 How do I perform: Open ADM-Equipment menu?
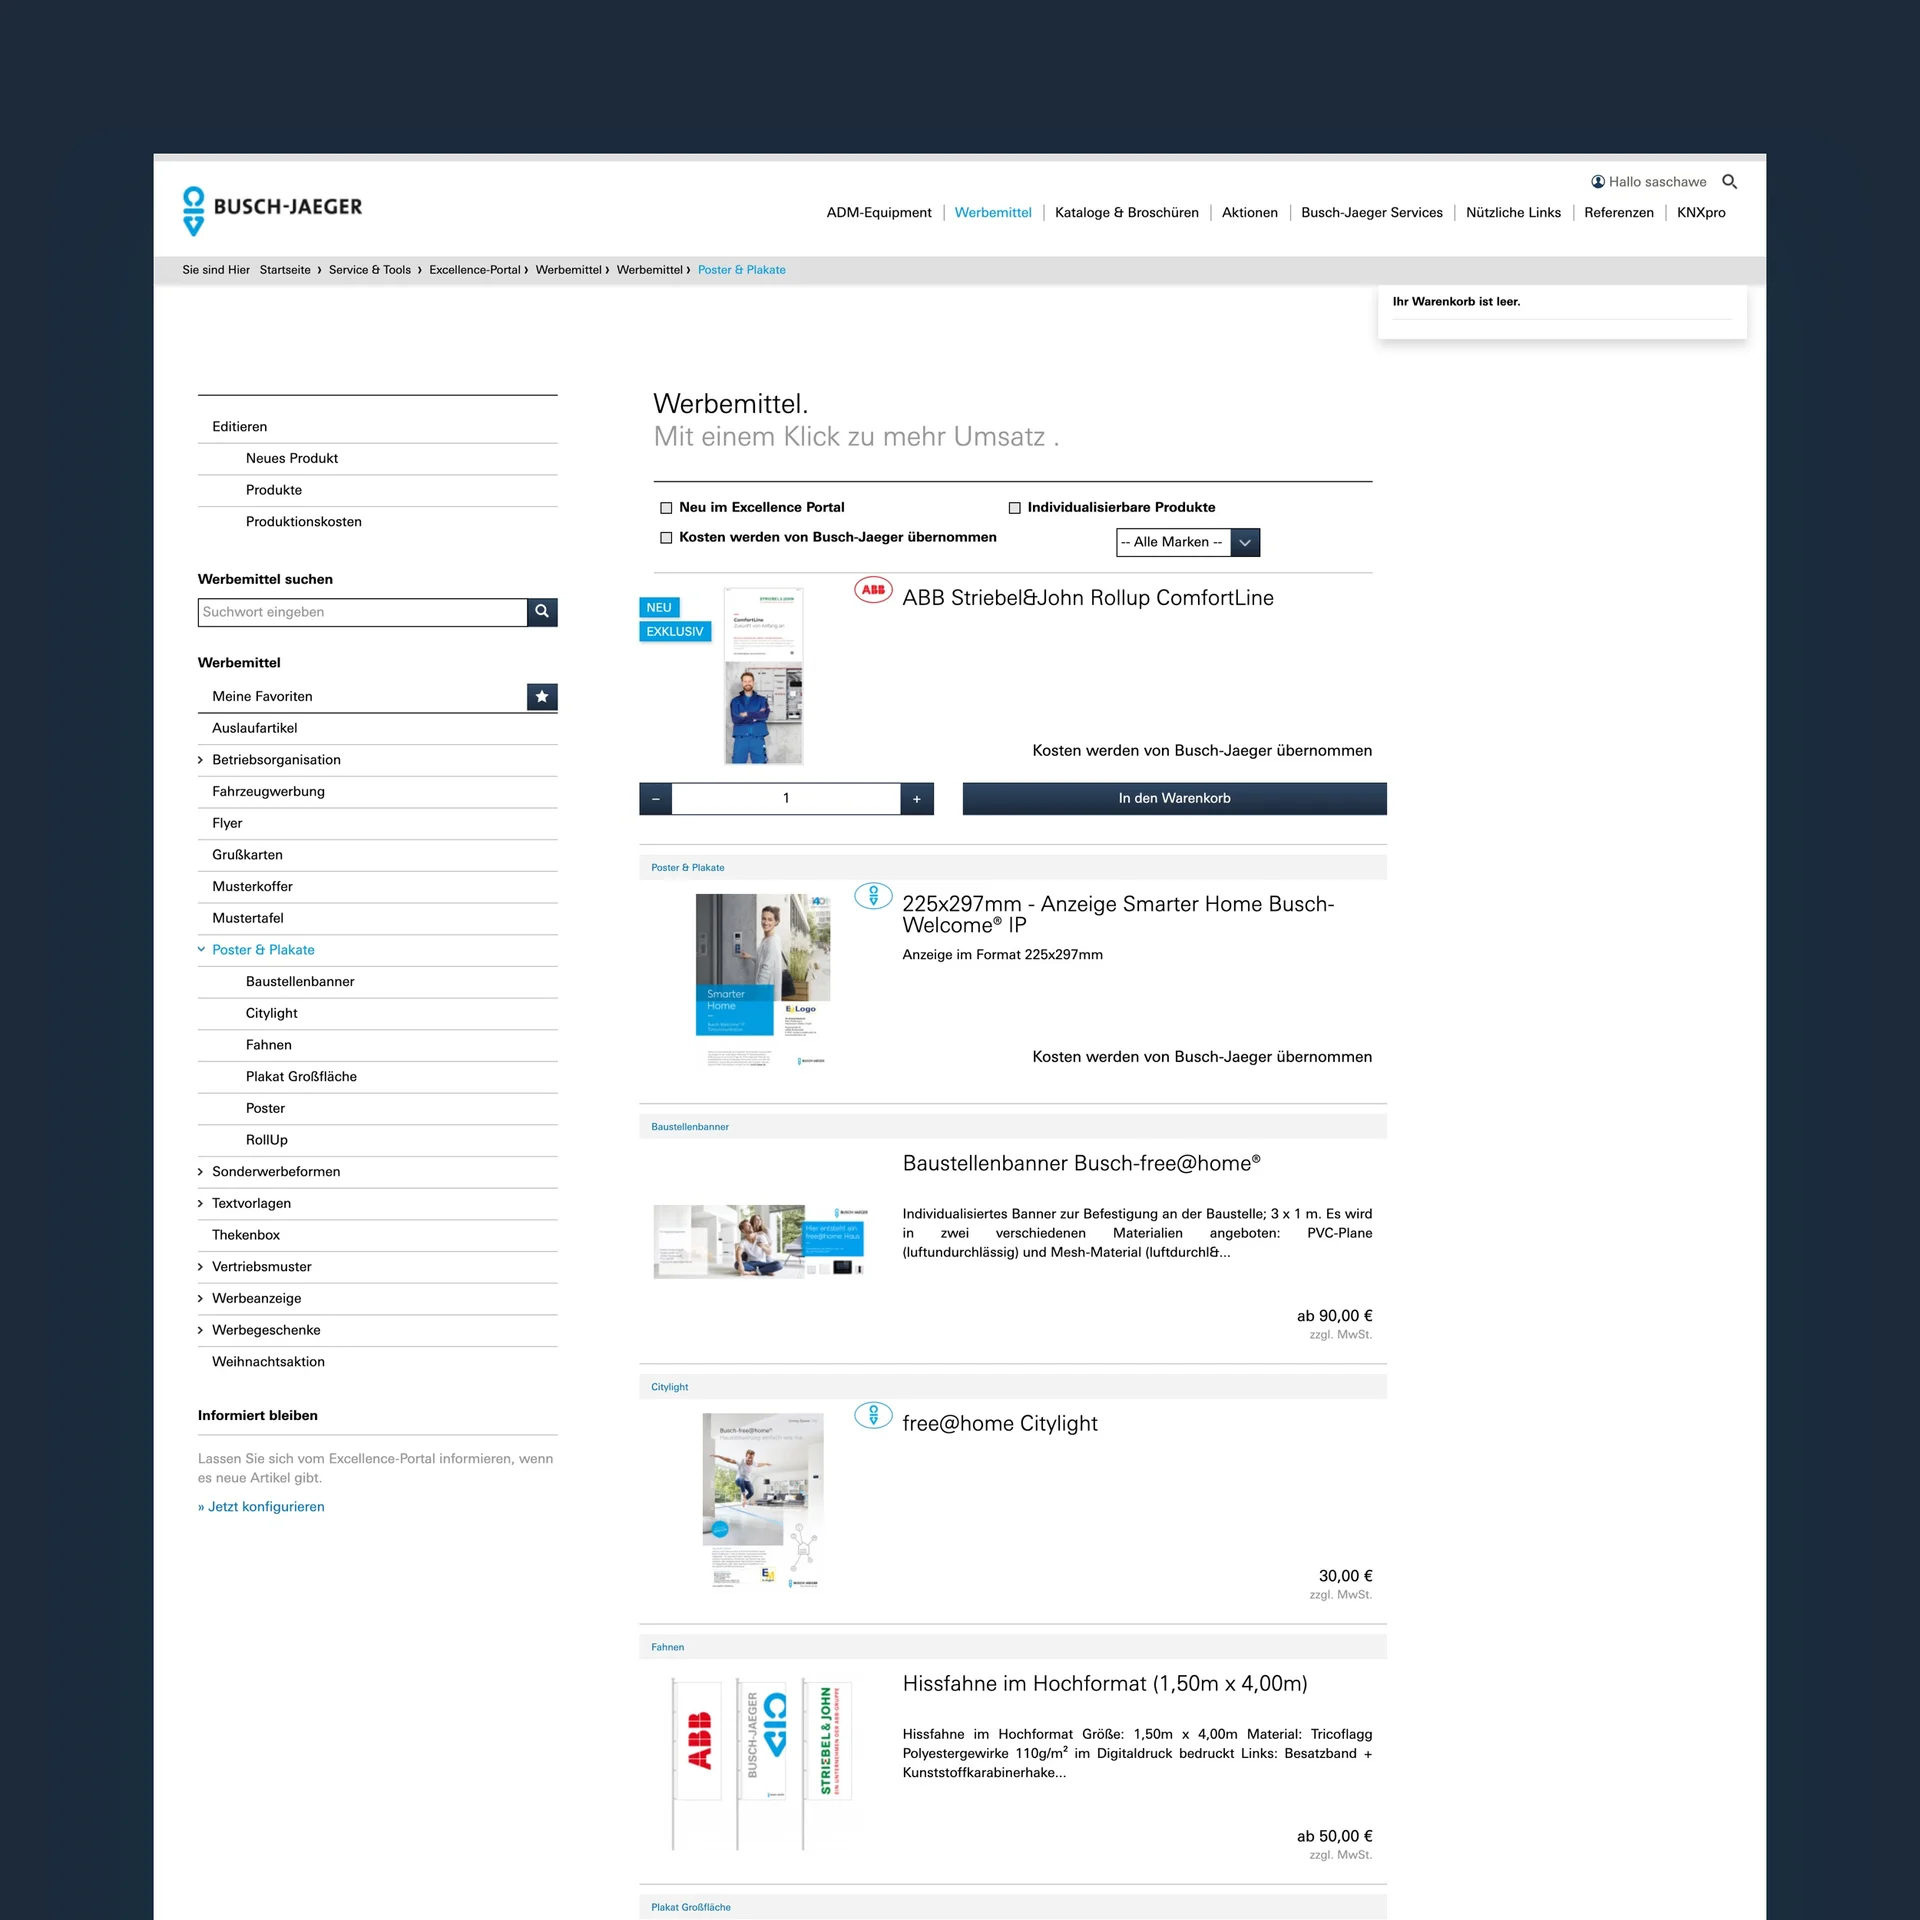pos(879,213)
